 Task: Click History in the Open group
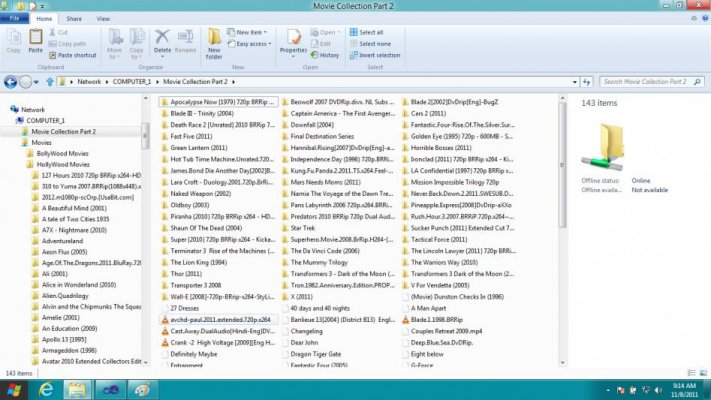point(325,55)
